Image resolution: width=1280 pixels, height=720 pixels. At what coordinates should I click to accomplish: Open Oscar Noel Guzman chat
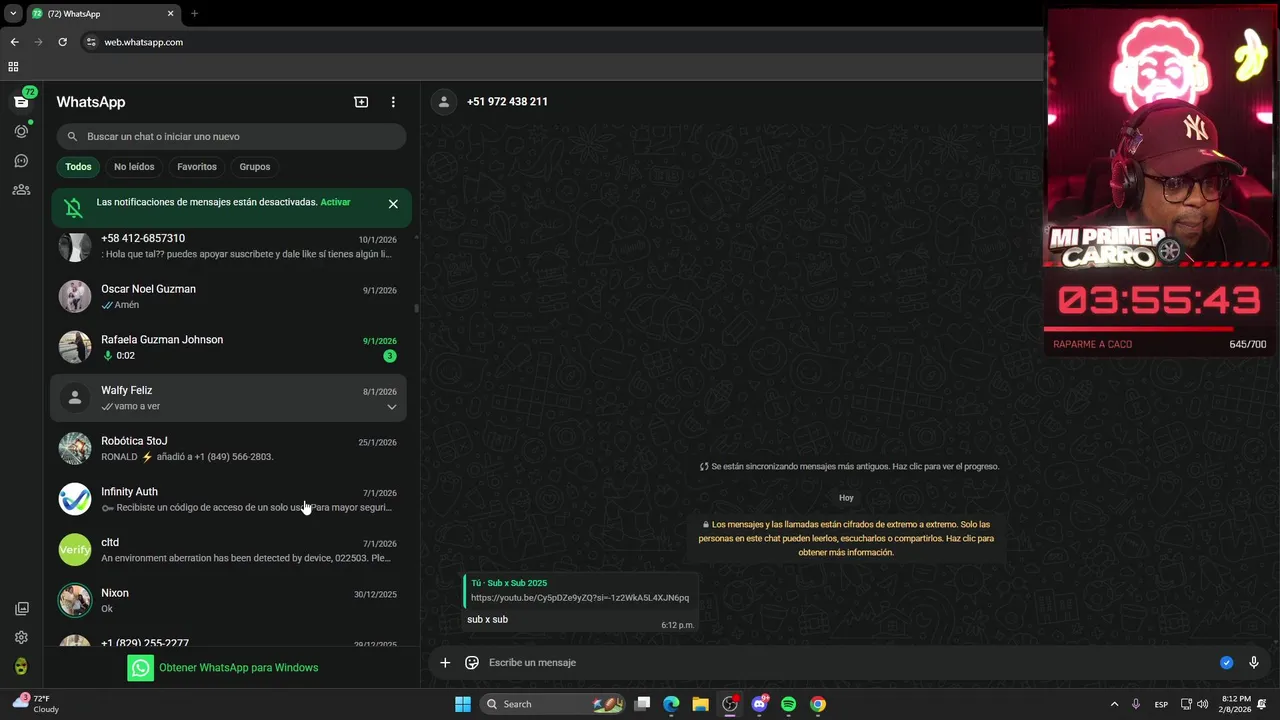[x=229, y=297]
